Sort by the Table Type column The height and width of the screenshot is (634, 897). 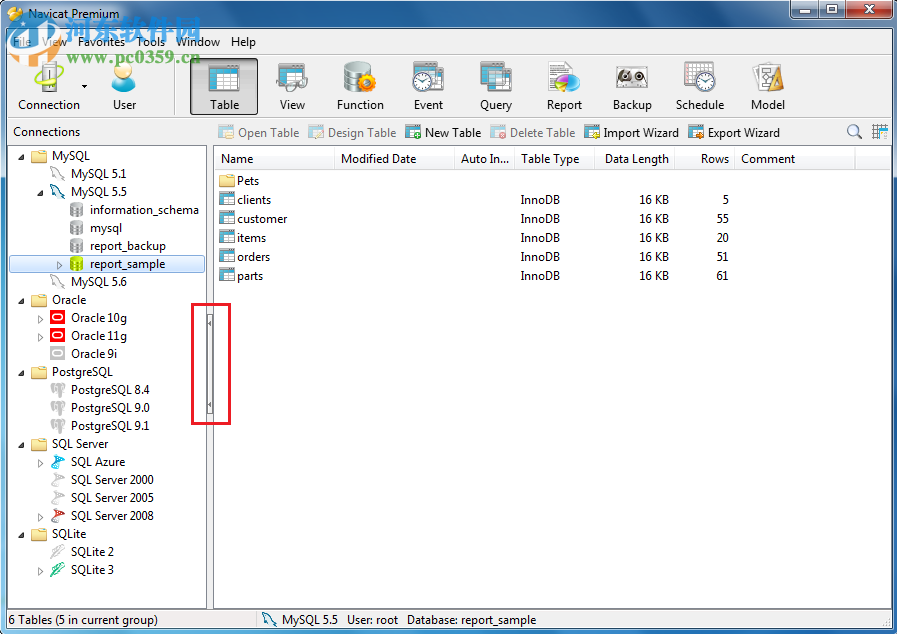[x=554, y=159]
